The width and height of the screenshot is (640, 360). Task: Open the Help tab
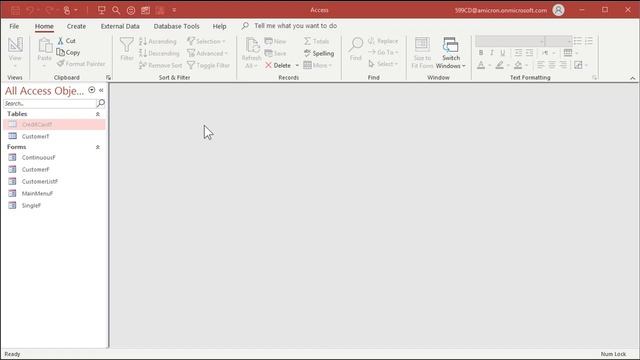coord(219,26)
